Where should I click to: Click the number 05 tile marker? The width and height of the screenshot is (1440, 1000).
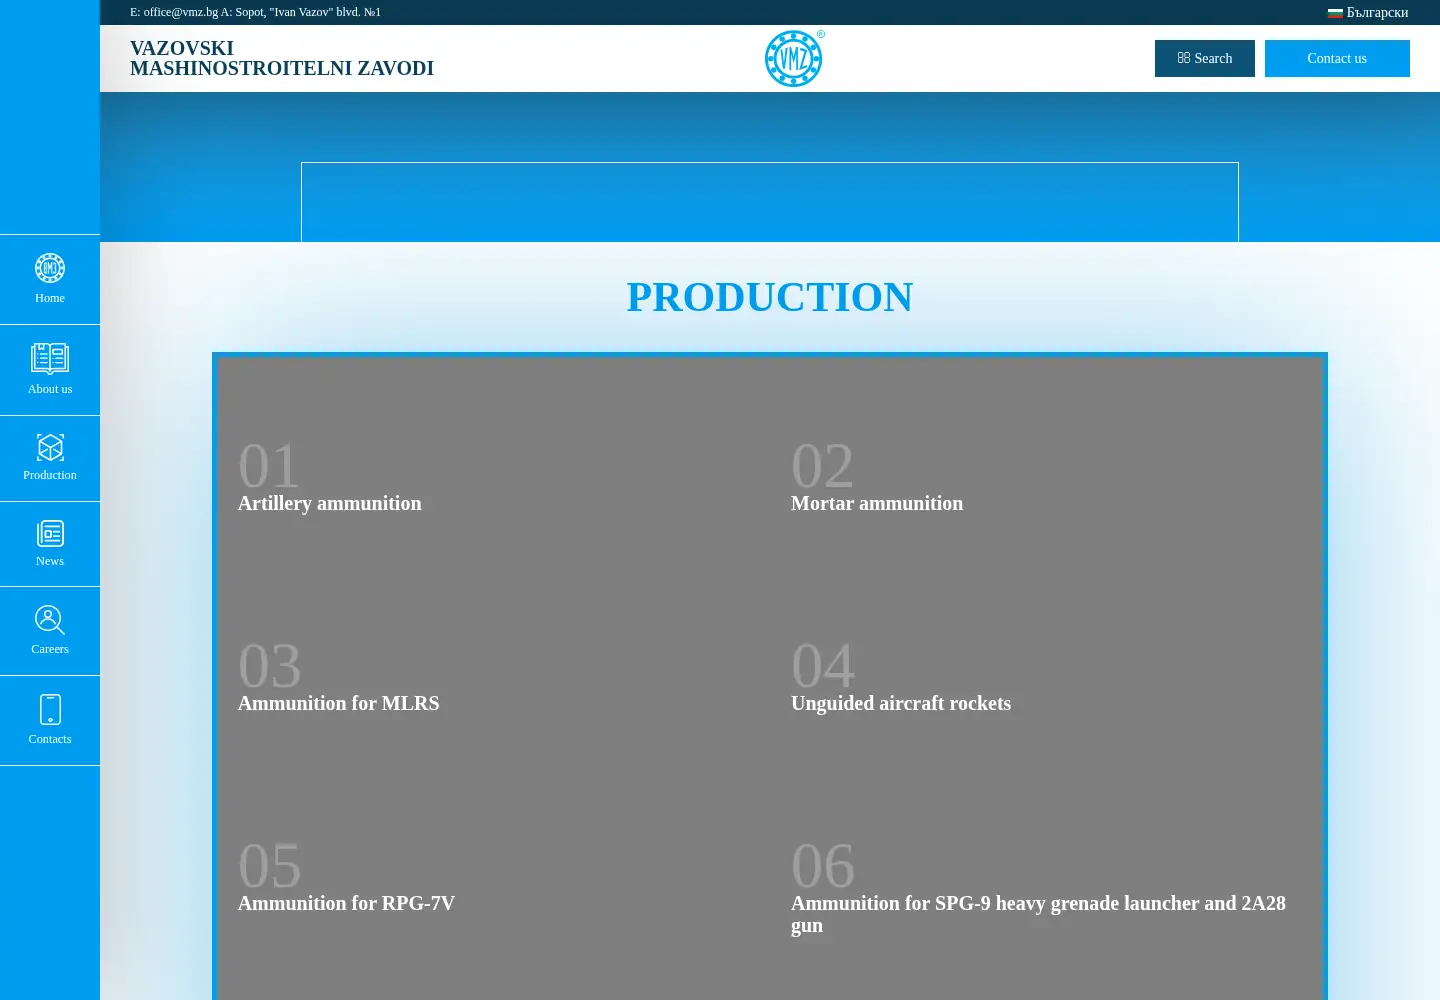[270, 866]
